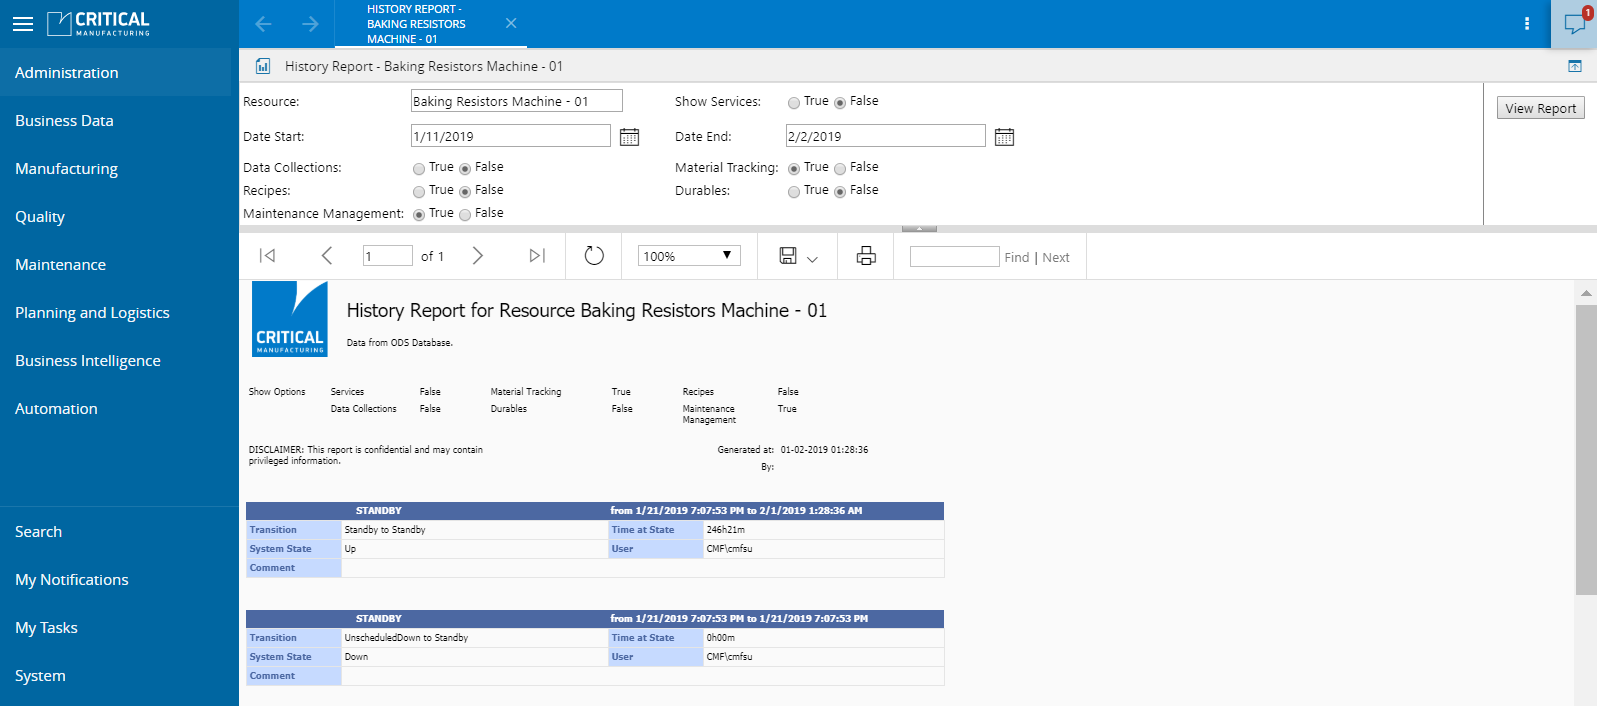Viewport: 1597px width, 708px height.
Task: Open the hamburger navigation menu
Action: point(23,24)
